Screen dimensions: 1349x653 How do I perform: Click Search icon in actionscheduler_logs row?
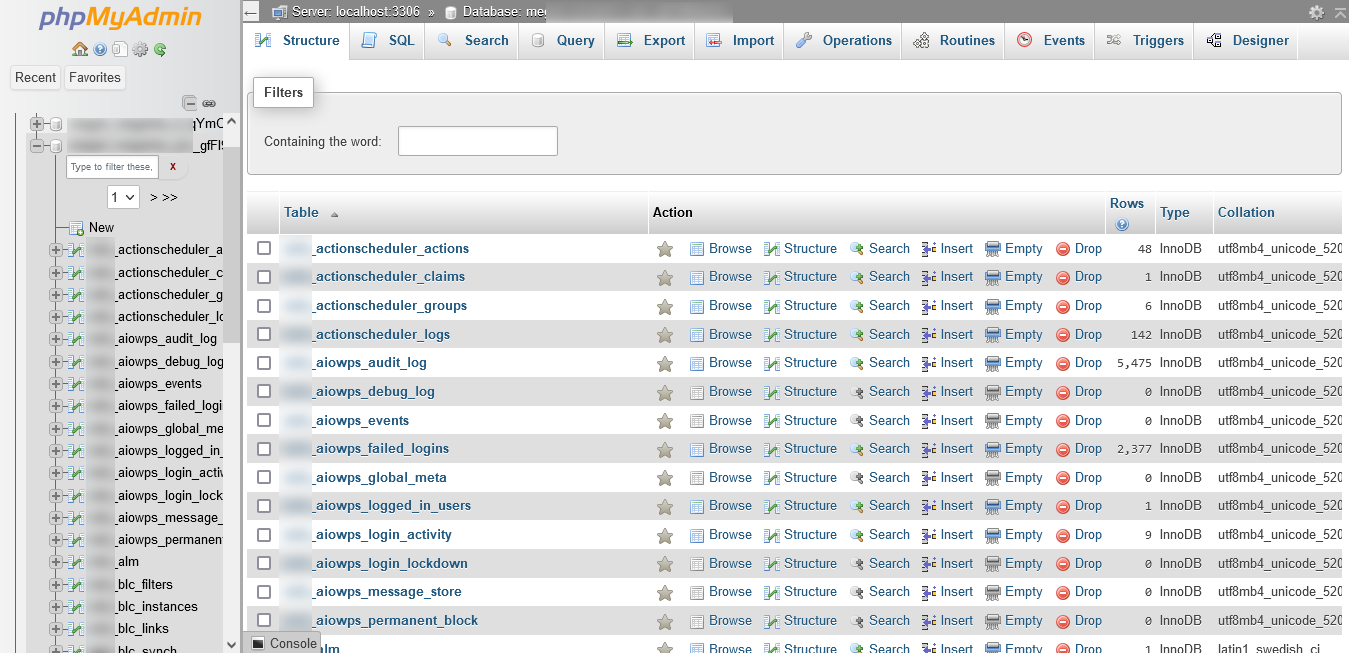click(857, 335)
